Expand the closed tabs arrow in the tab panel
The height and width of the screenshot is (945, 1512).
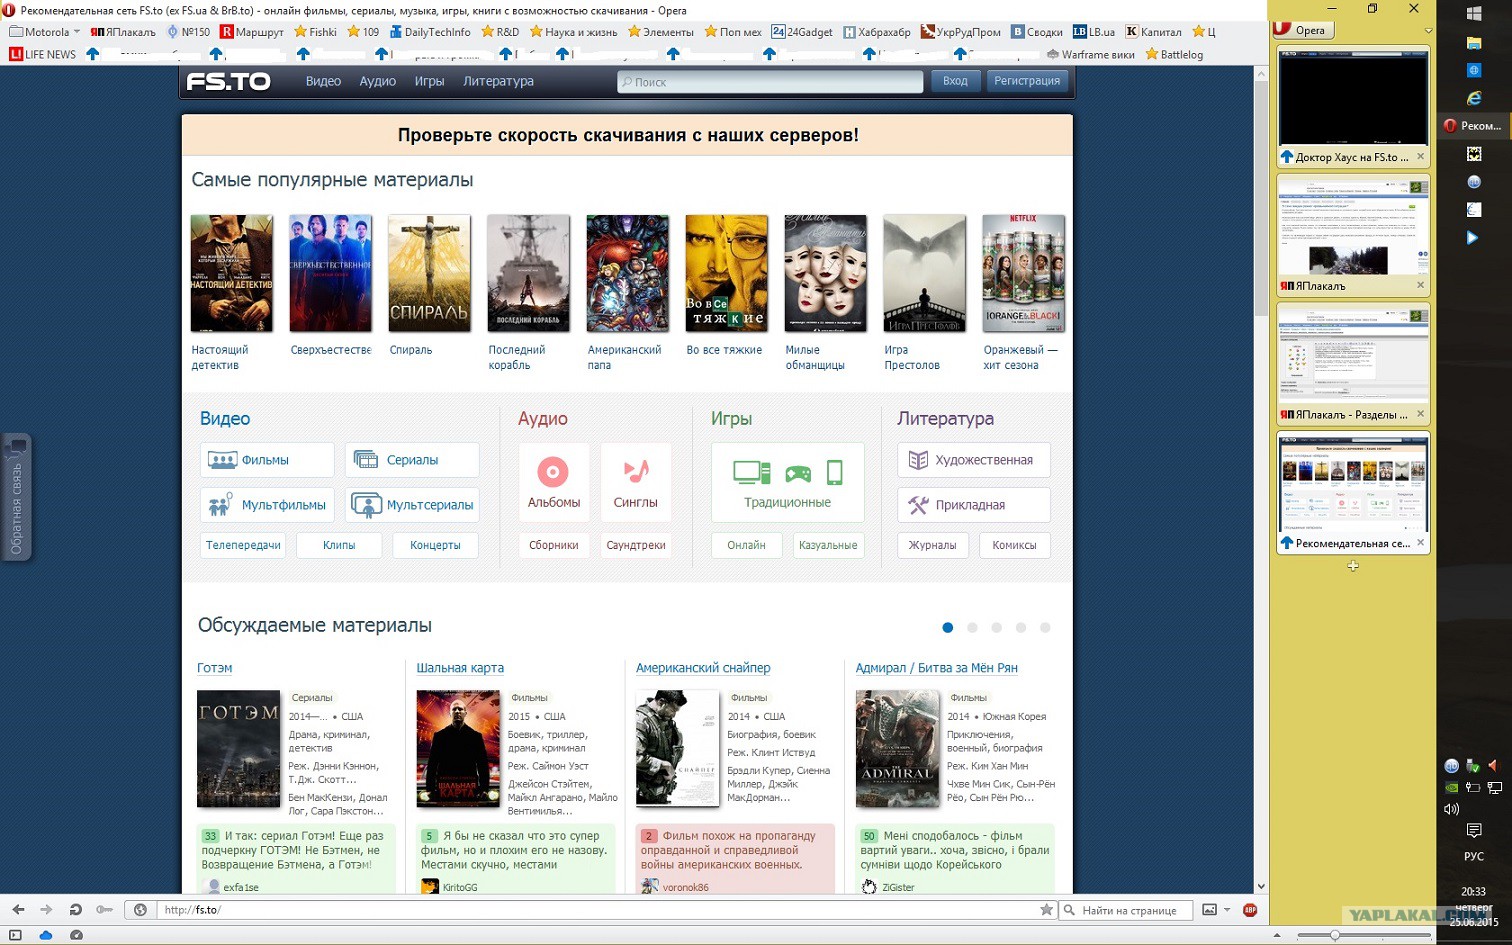pyautogui.click(x=1428, y=31)
